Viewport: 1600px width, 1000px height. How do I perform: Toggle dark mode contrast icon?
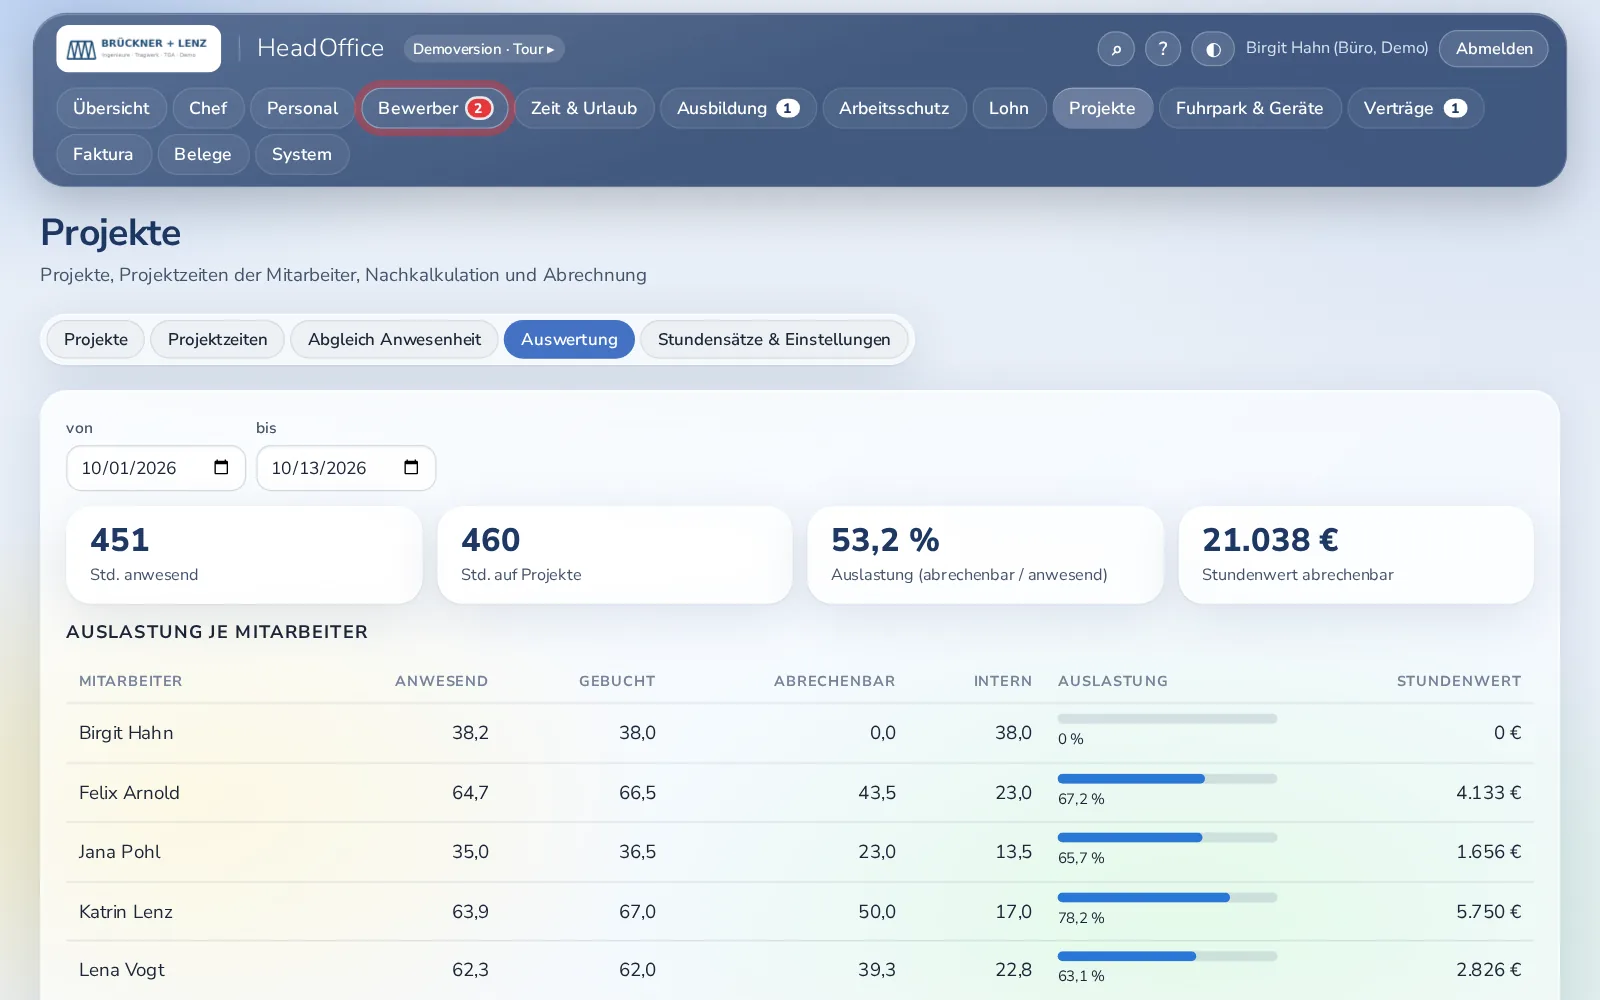click(1213, 48)
